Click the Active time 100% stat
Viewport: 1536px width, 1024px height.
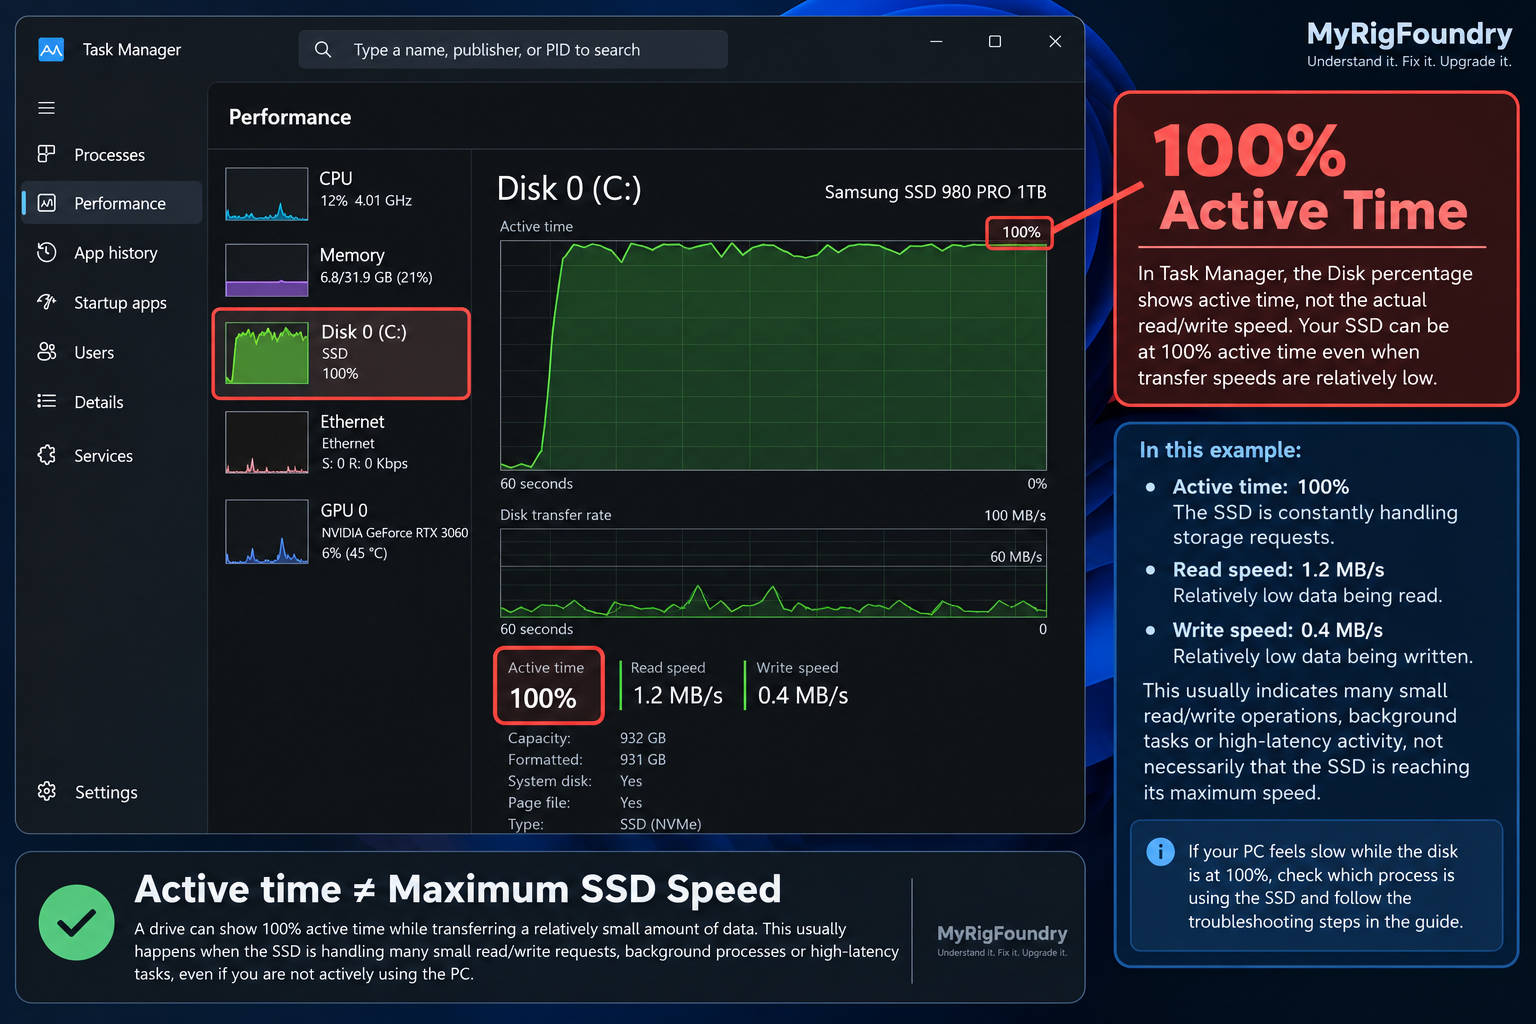pyautogui.click(x=548, y=686)
